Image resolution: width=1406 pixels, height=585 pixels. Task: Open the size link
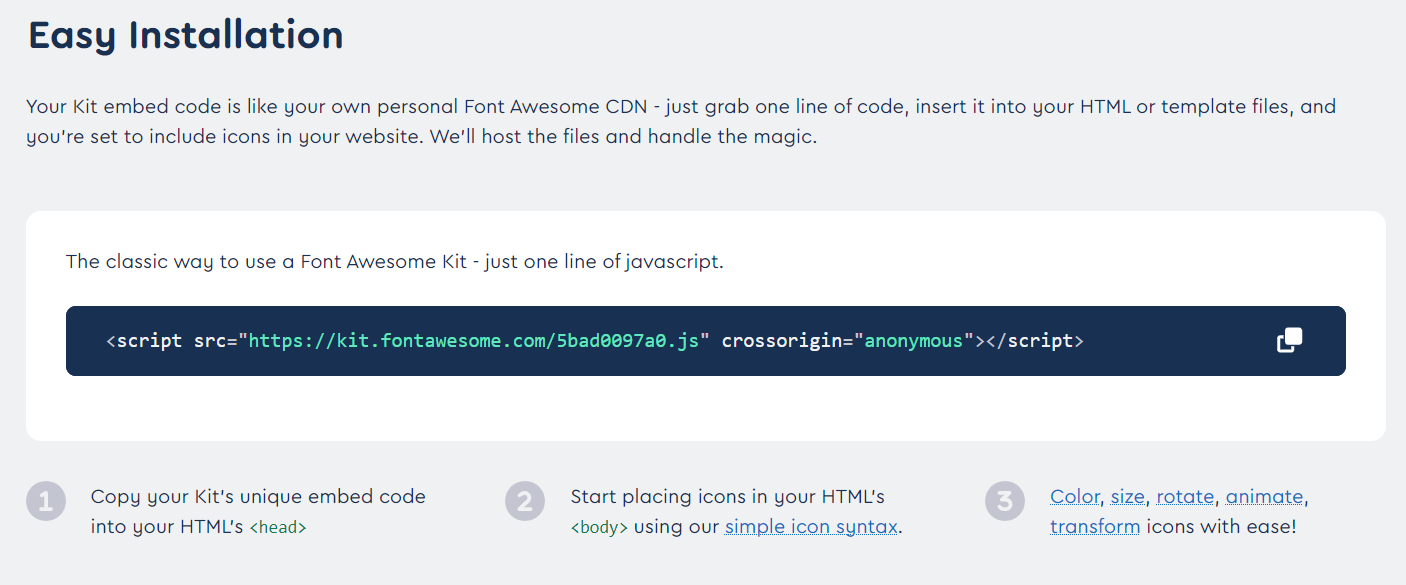[x=1127, y=497]
